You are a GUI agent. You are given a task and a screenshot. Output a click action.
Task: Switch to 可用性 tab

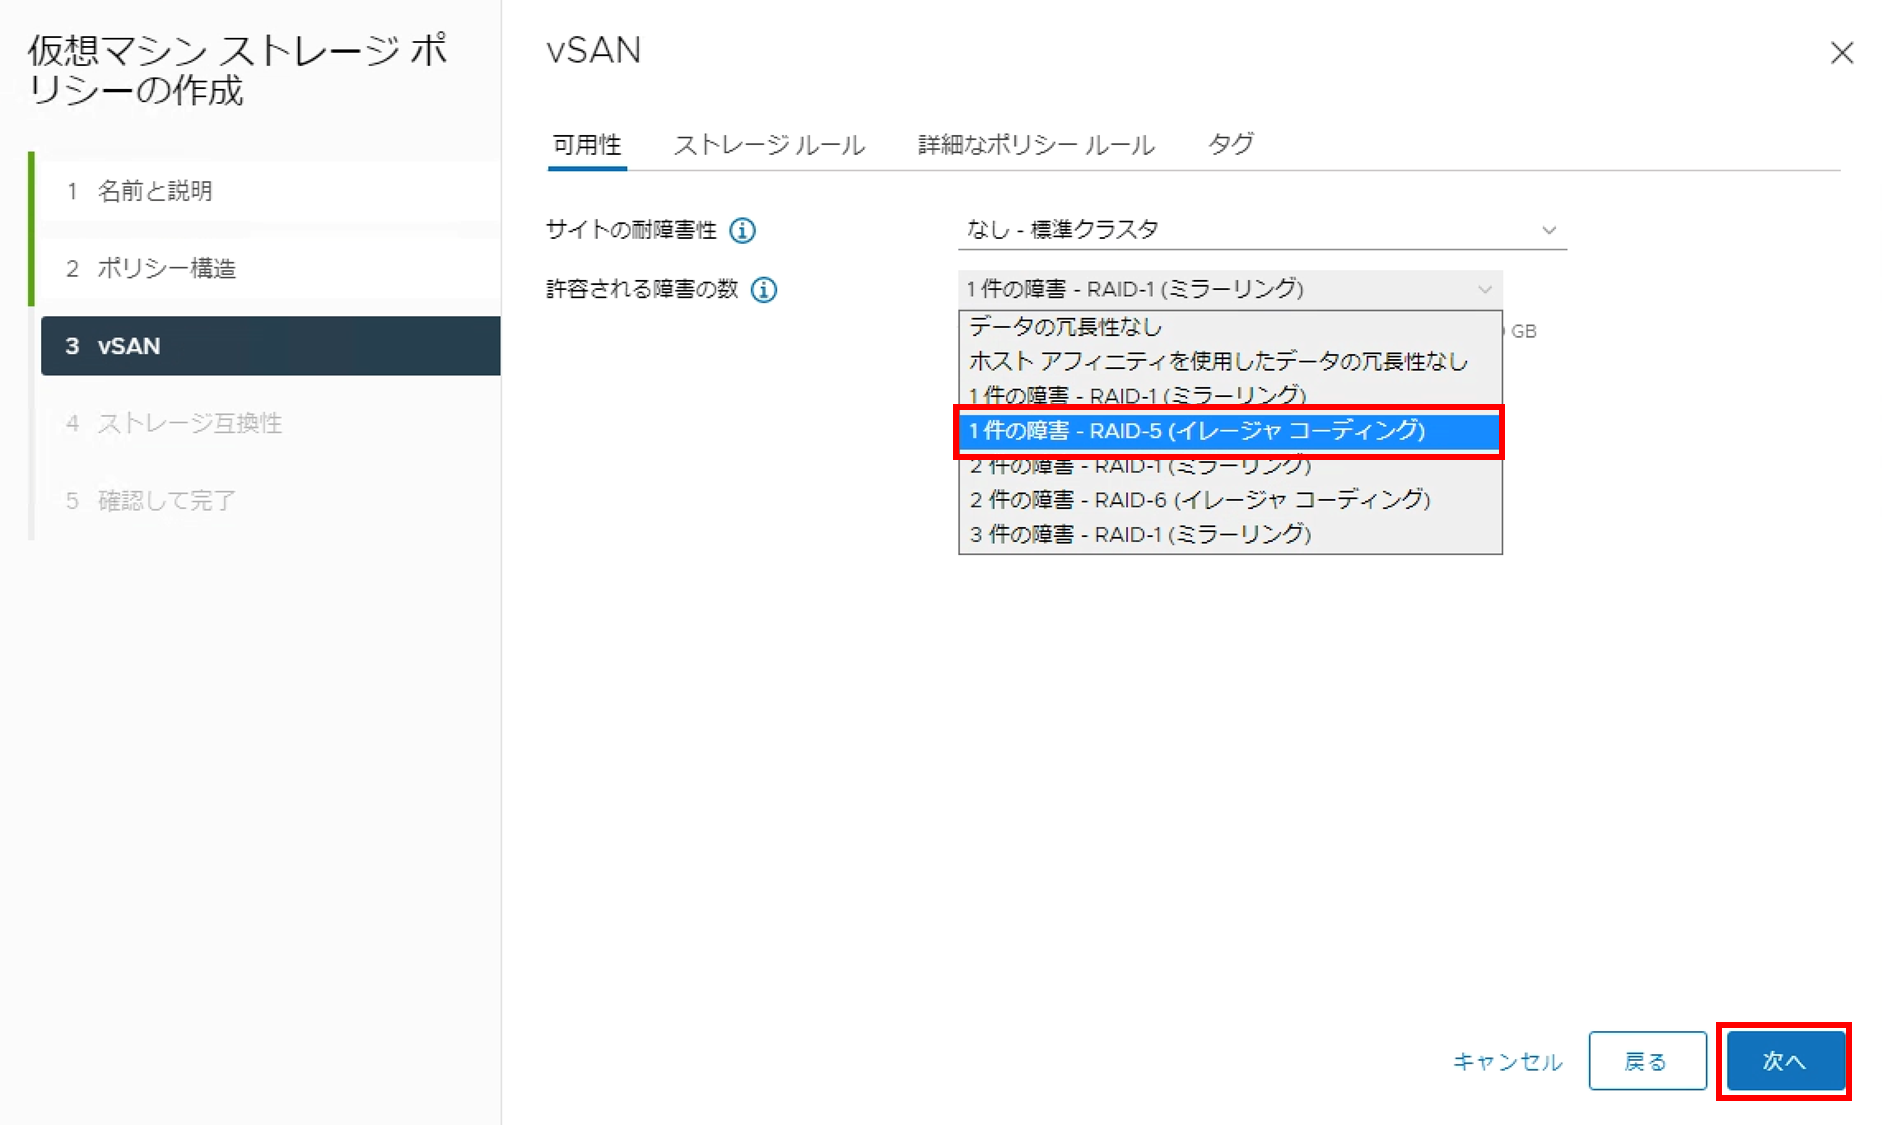click(x=587, y=145)
